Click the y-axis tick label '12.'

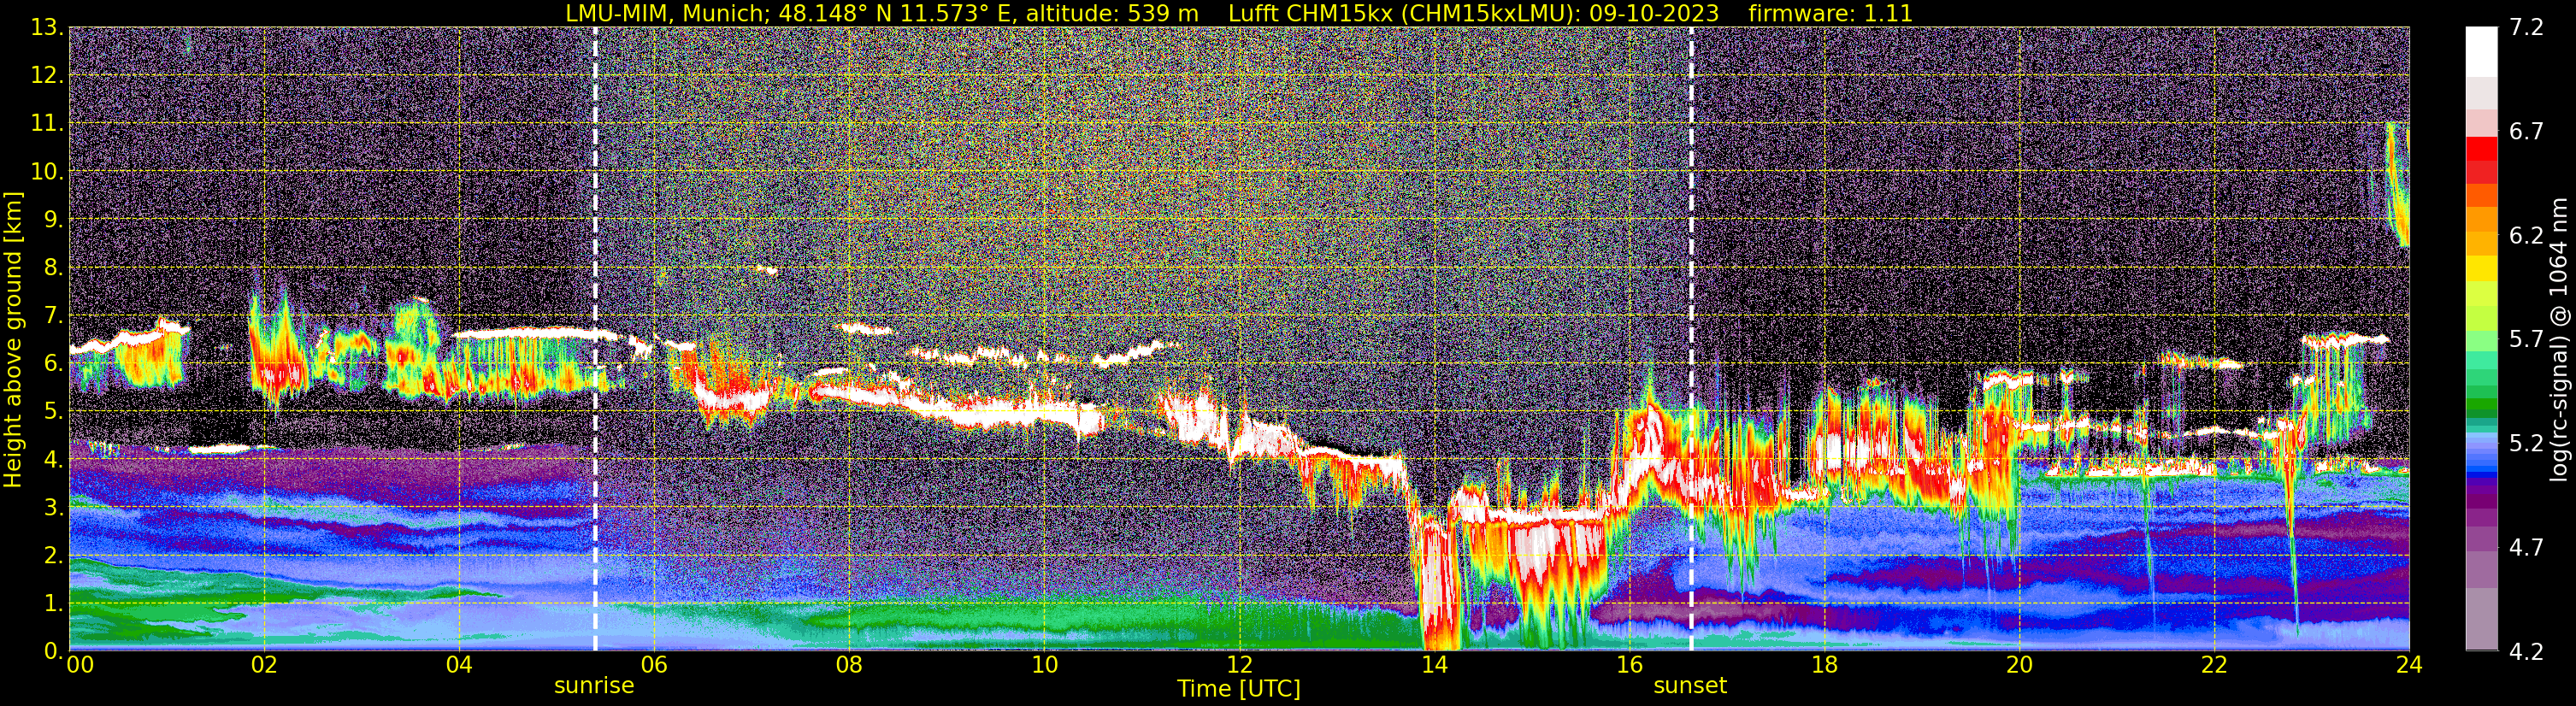coord(48,76)
